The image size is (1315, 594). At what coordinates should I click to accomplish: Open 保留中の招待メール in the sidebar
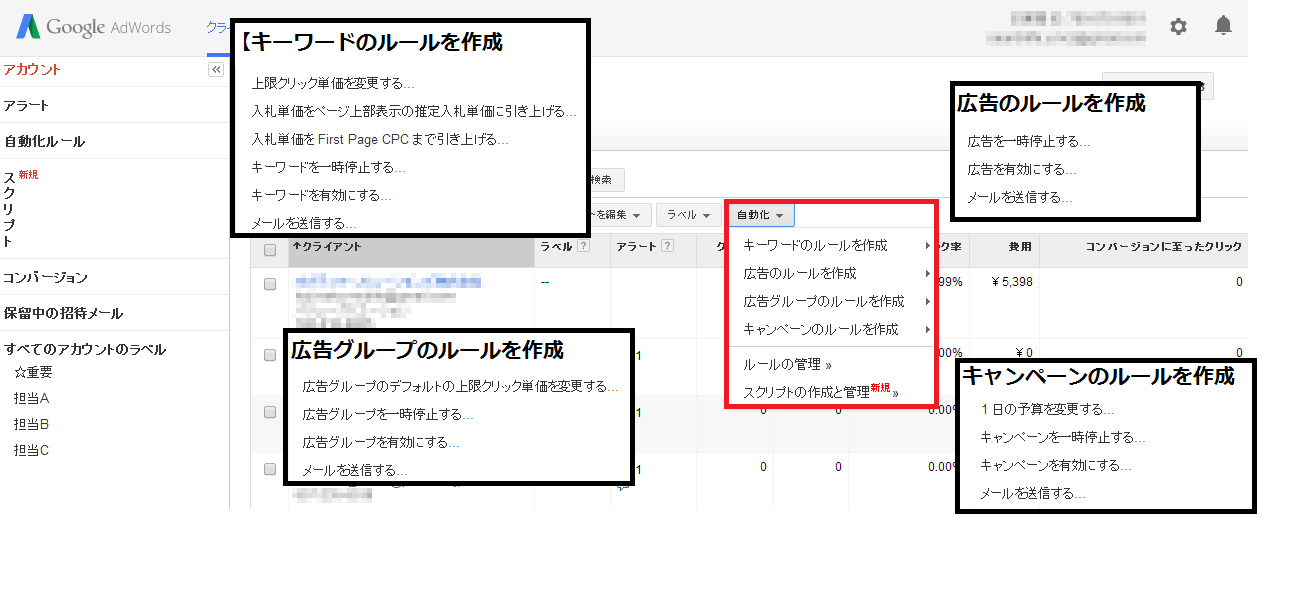63,313
